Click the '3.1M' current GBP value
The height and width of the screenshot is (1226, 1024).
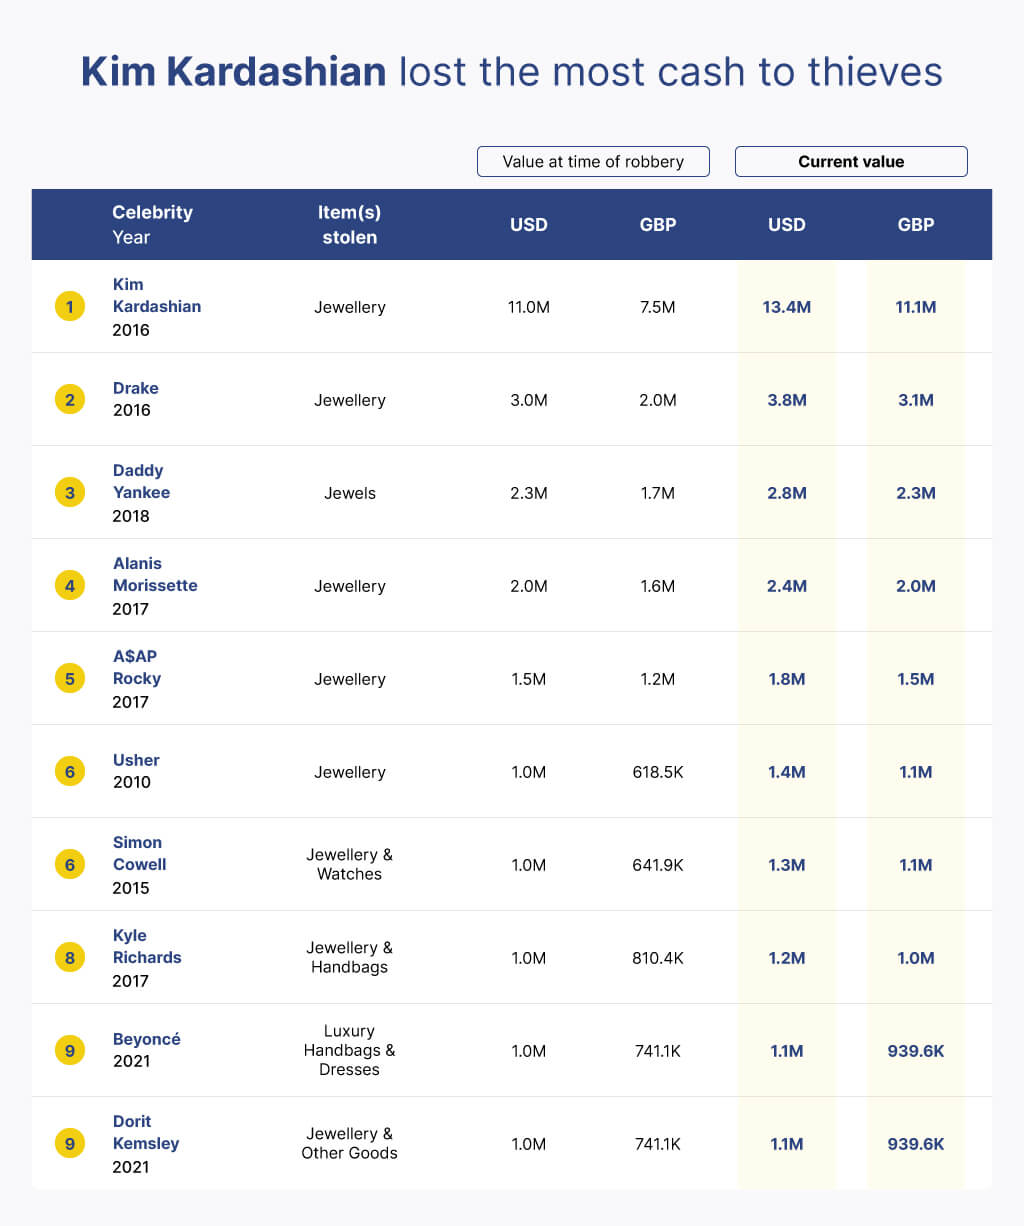[916, 400]
